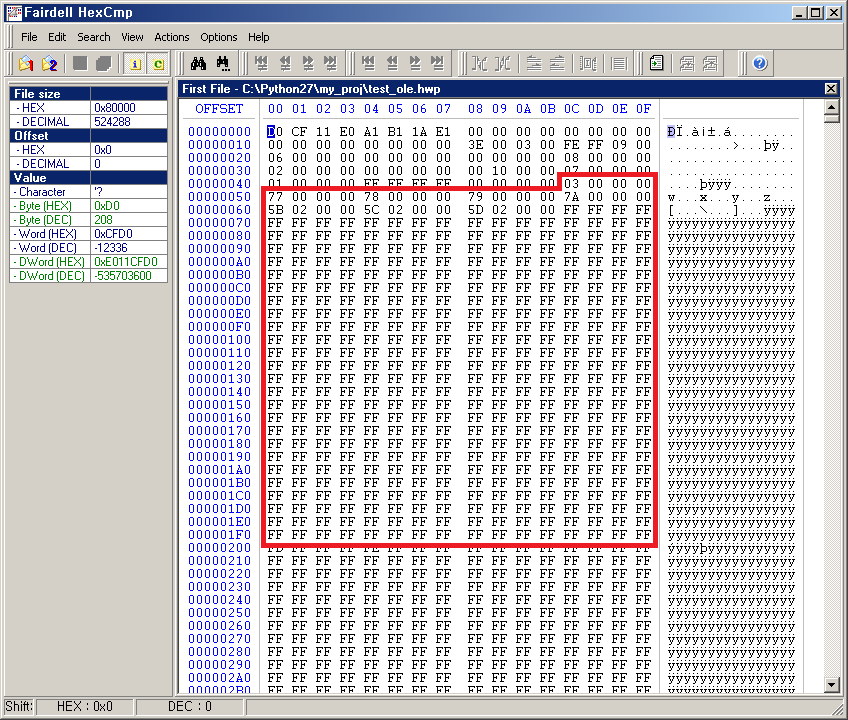Click the Word (HEX) value 0xCFD0
Viewport: 848px width, 720px height.
point(129,234)
